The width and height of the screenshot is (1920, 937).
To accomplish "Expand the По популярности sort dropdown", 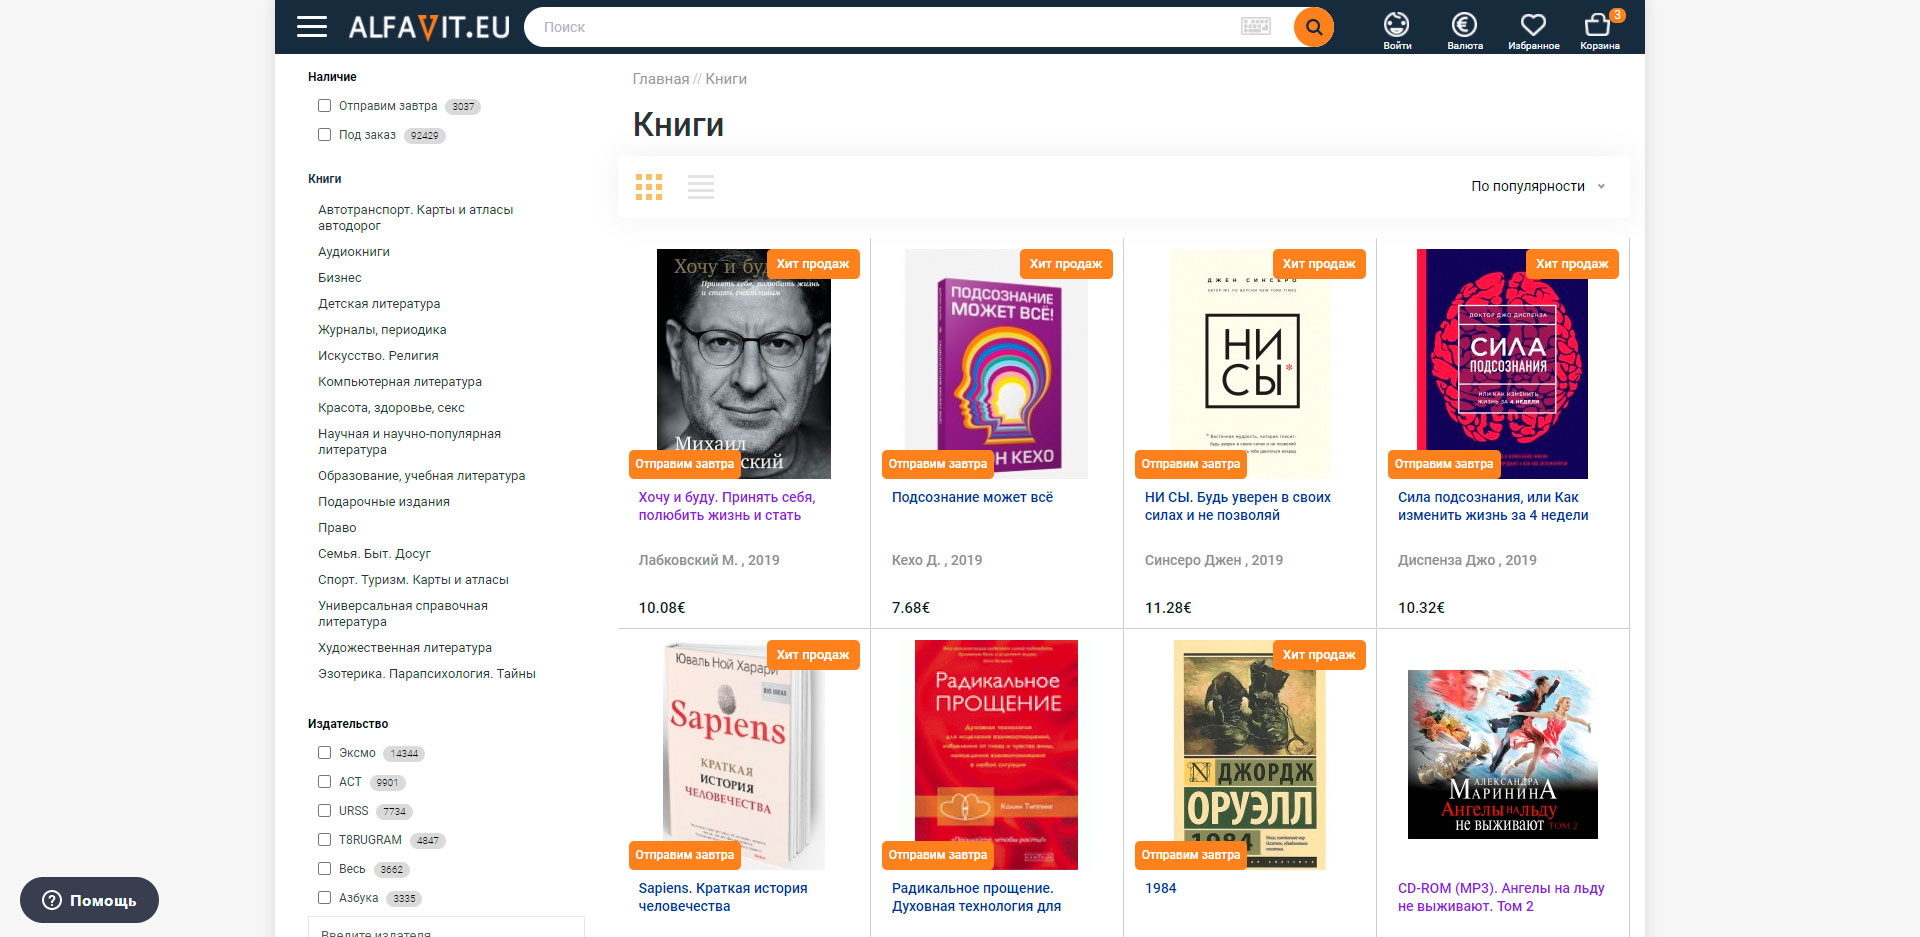I will (x=1537, y=187).
